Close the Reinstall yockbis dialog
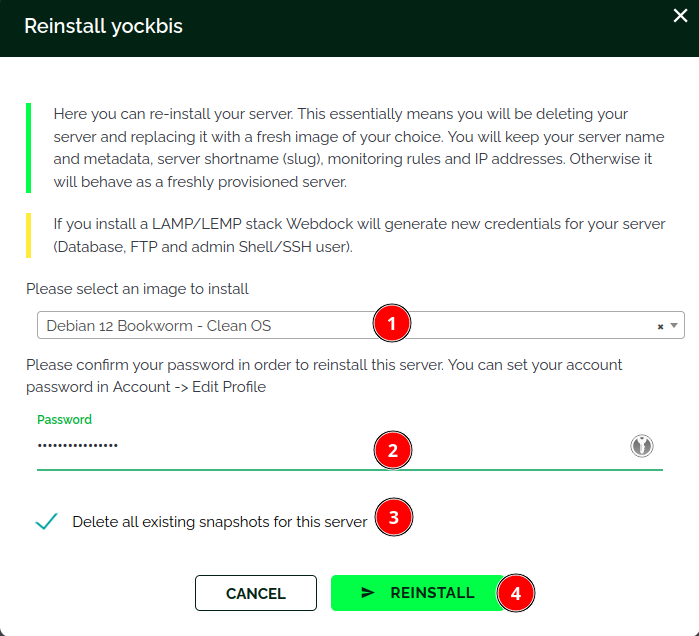 click(x=681, y=15)
